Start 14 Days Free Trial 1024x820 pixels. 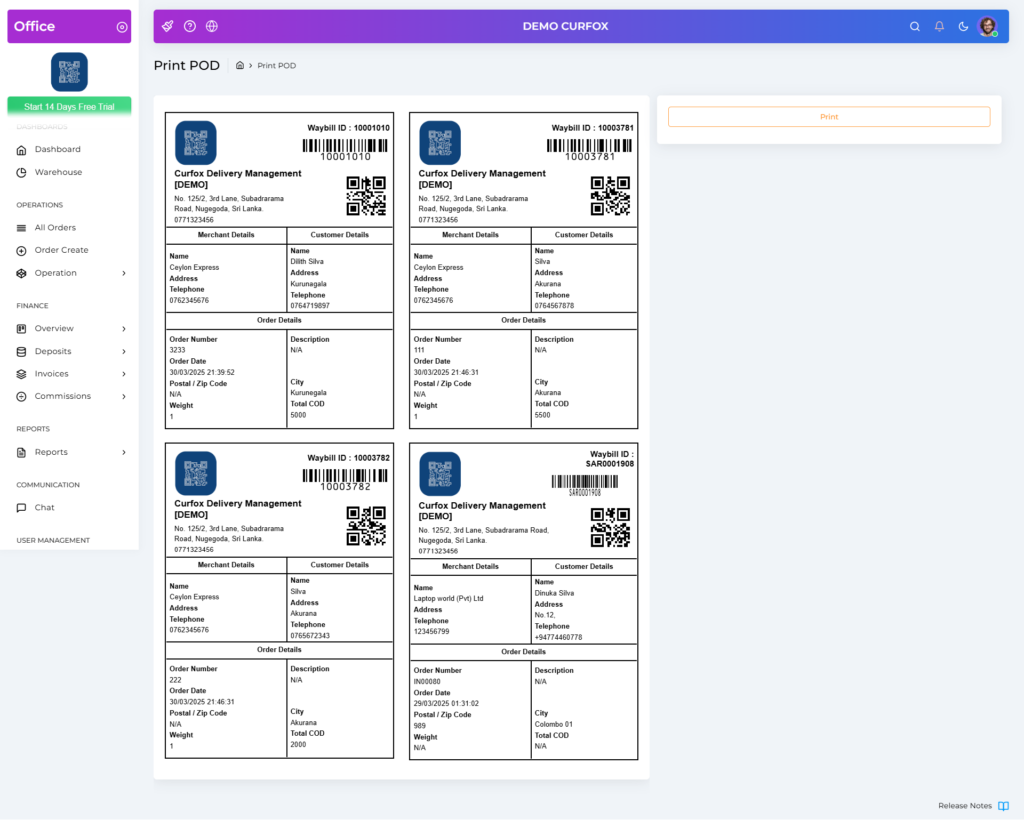[69, 106]
